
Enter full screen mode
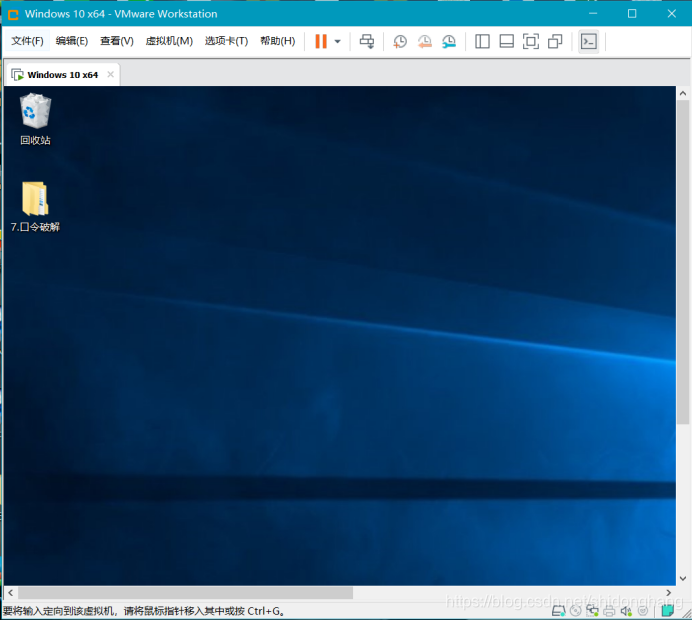coord(530,41)
